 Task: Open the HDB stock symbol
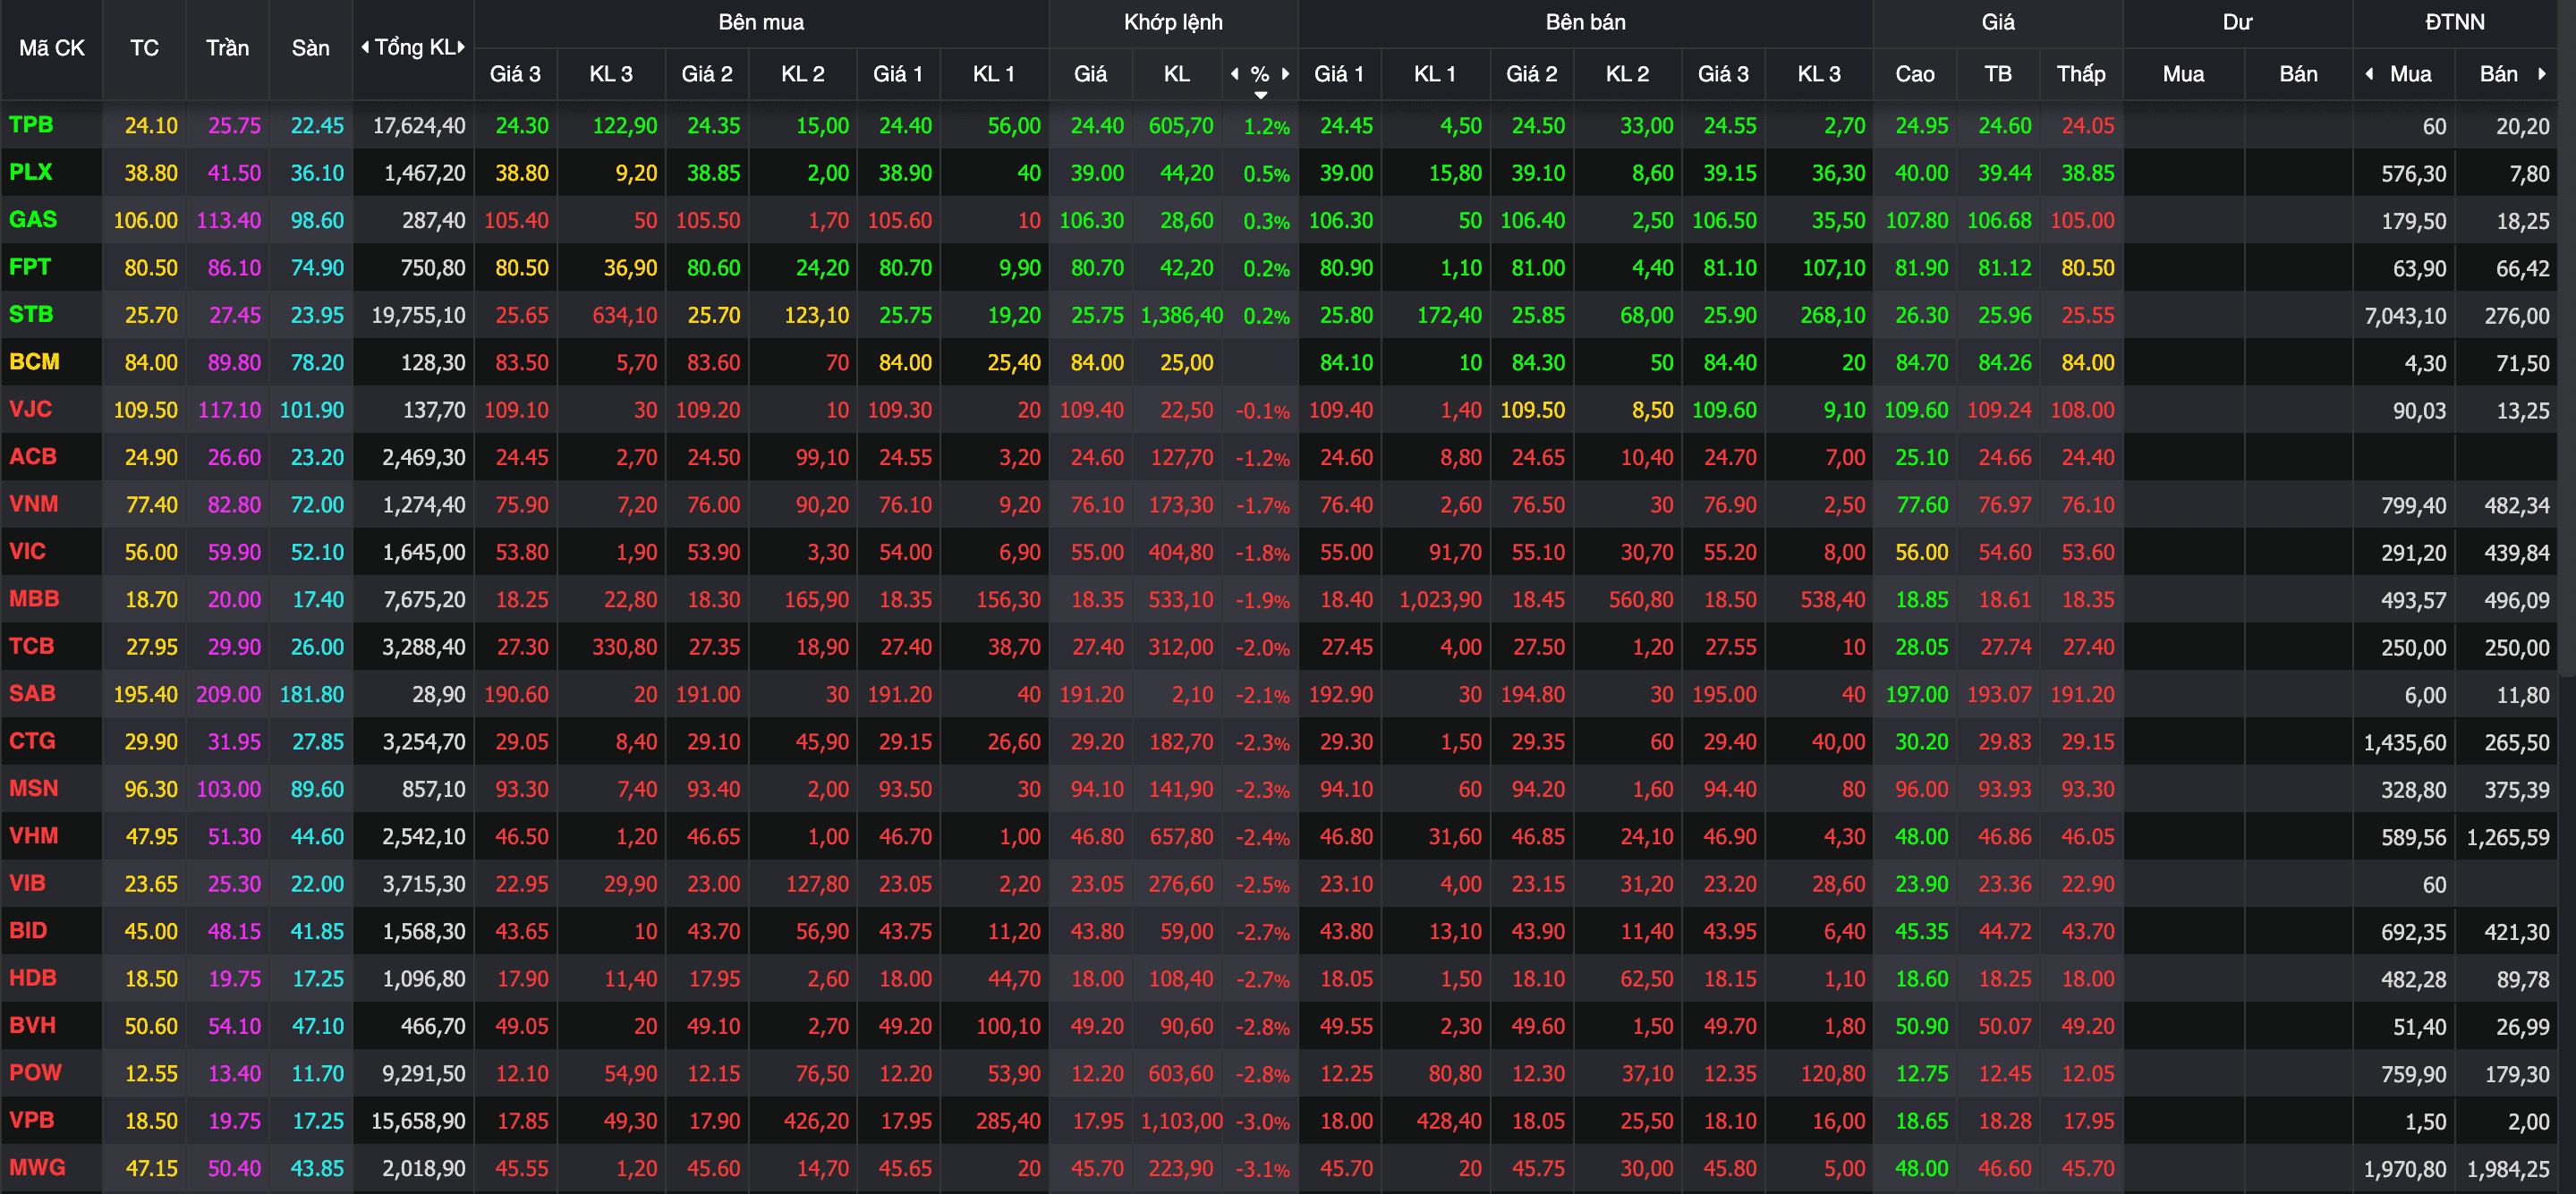33,977
